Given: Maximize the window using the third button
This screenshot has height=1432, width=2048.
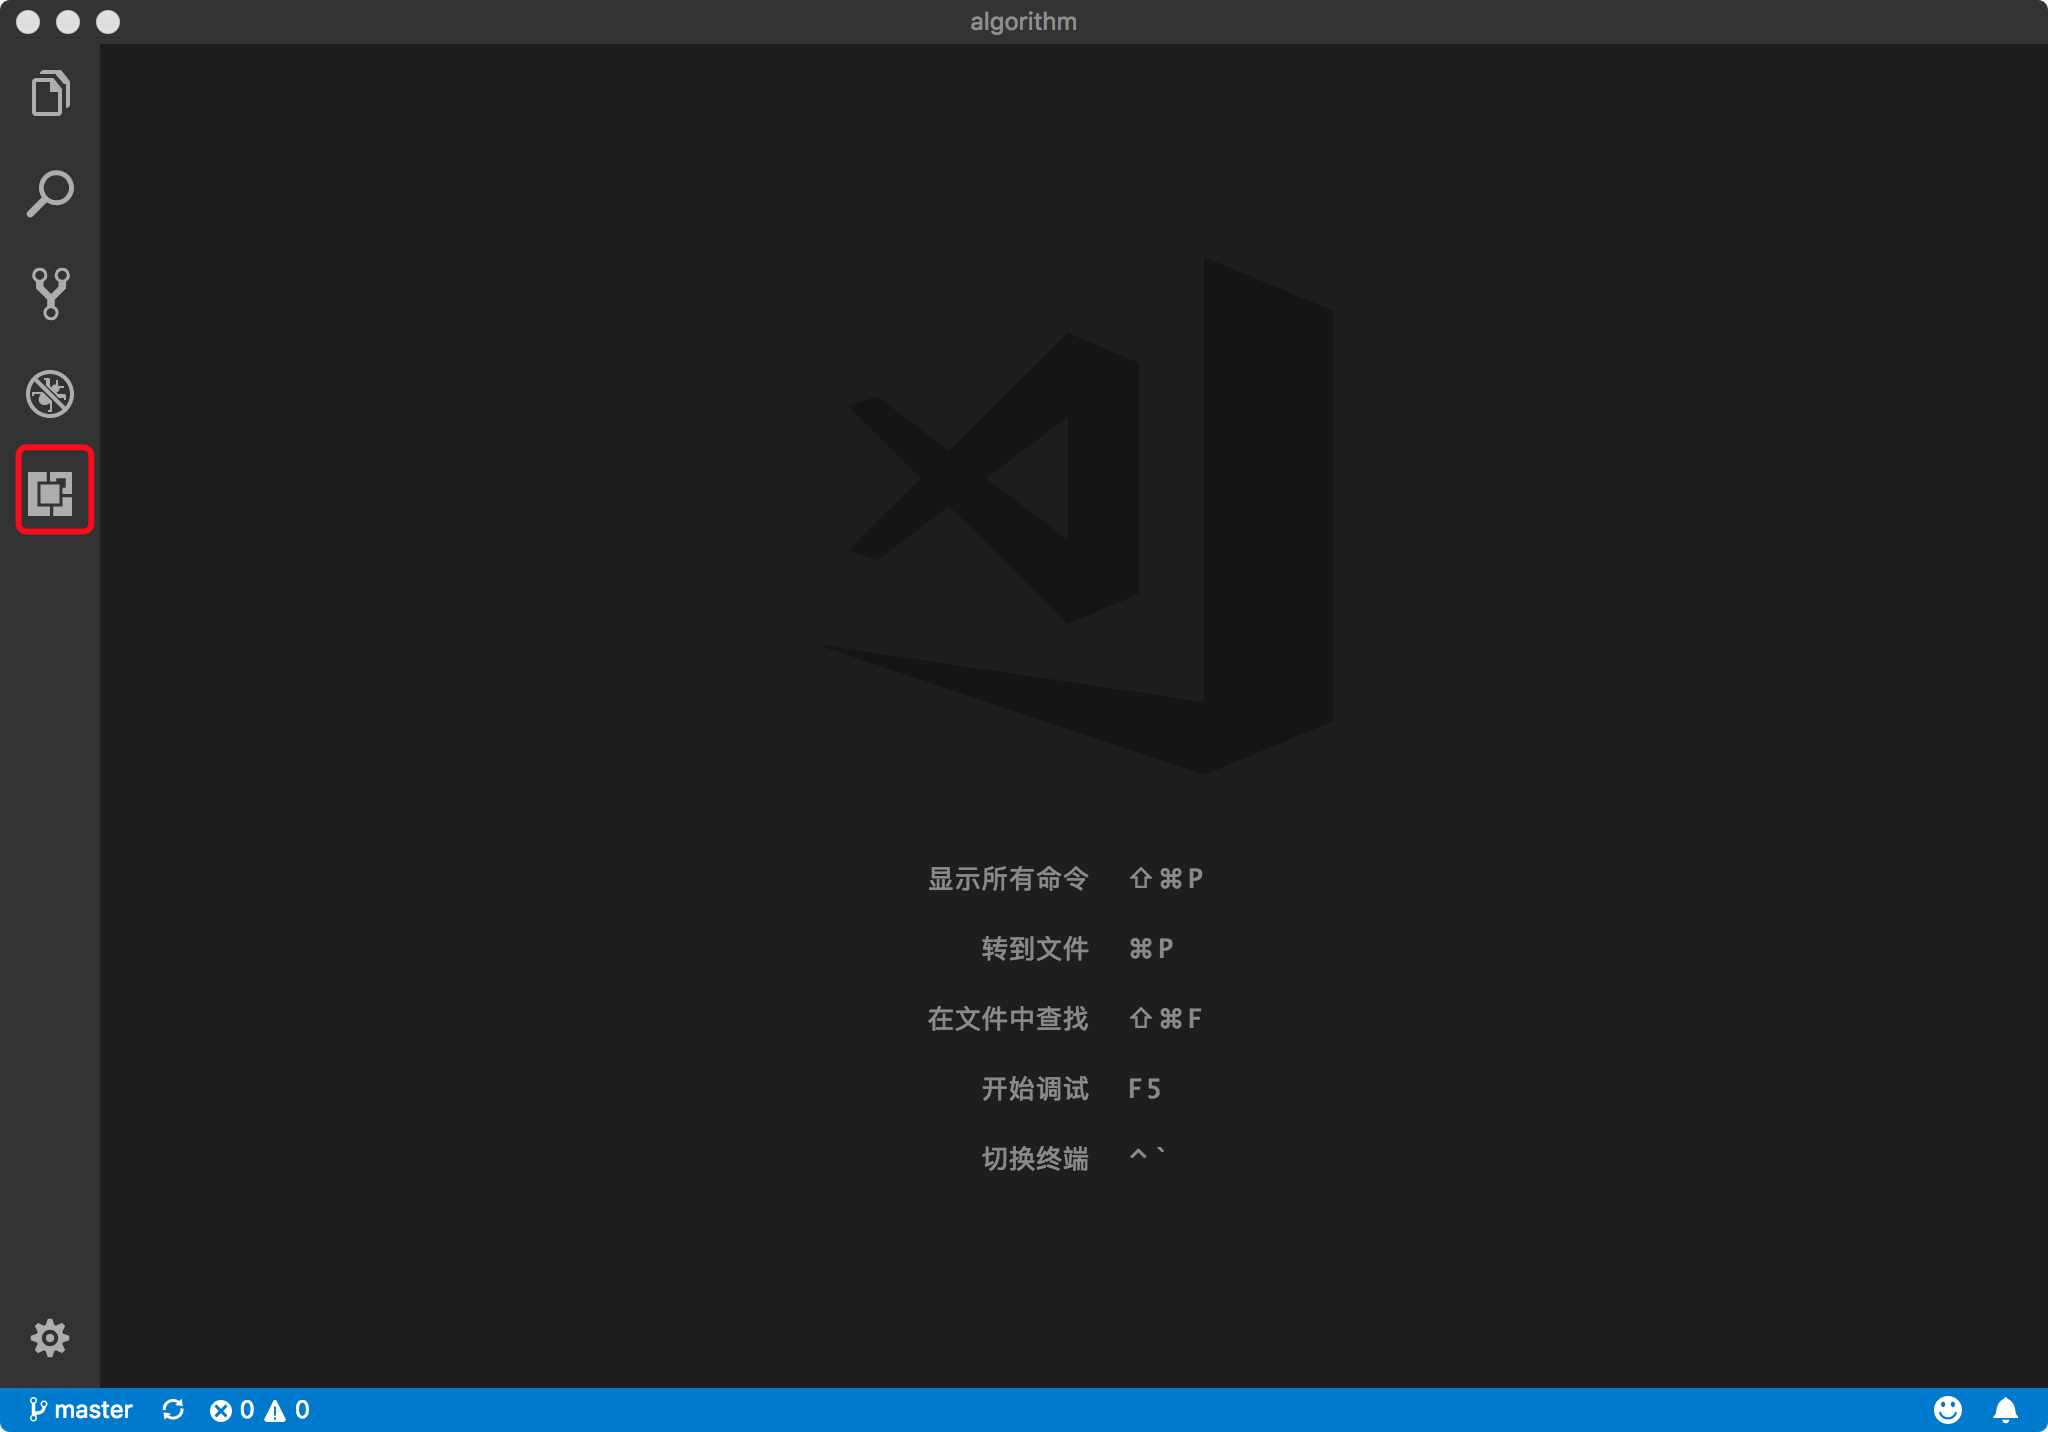Looking at the screenshot, I should (108, 22).
